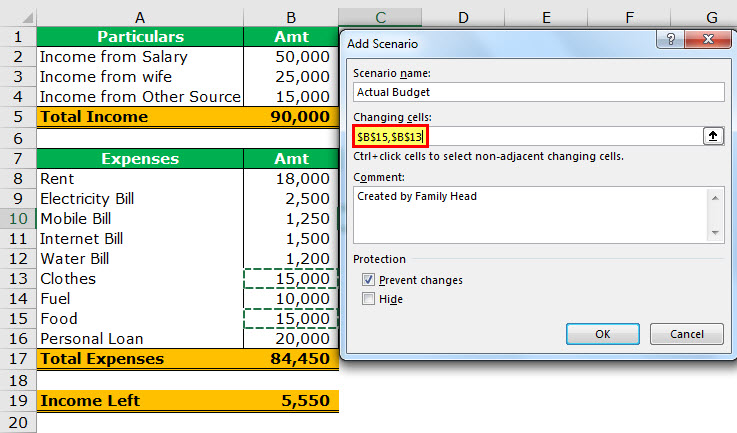Click the 25,000 amount cell
Image resolution: width=737 pixels, height=433 pixels.
(x=291, y=77)
